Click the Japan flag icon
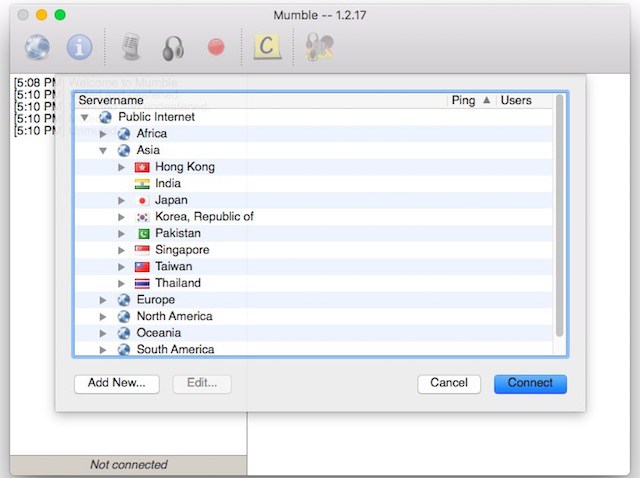 click(142, 200)
